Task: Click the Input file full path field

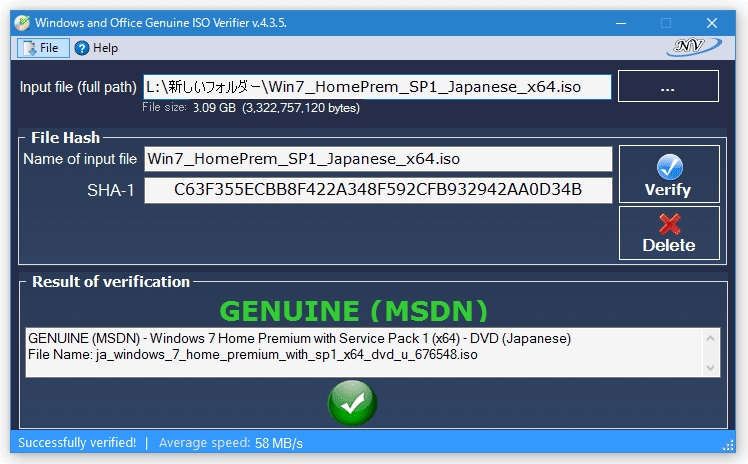Action: (377, 87)
